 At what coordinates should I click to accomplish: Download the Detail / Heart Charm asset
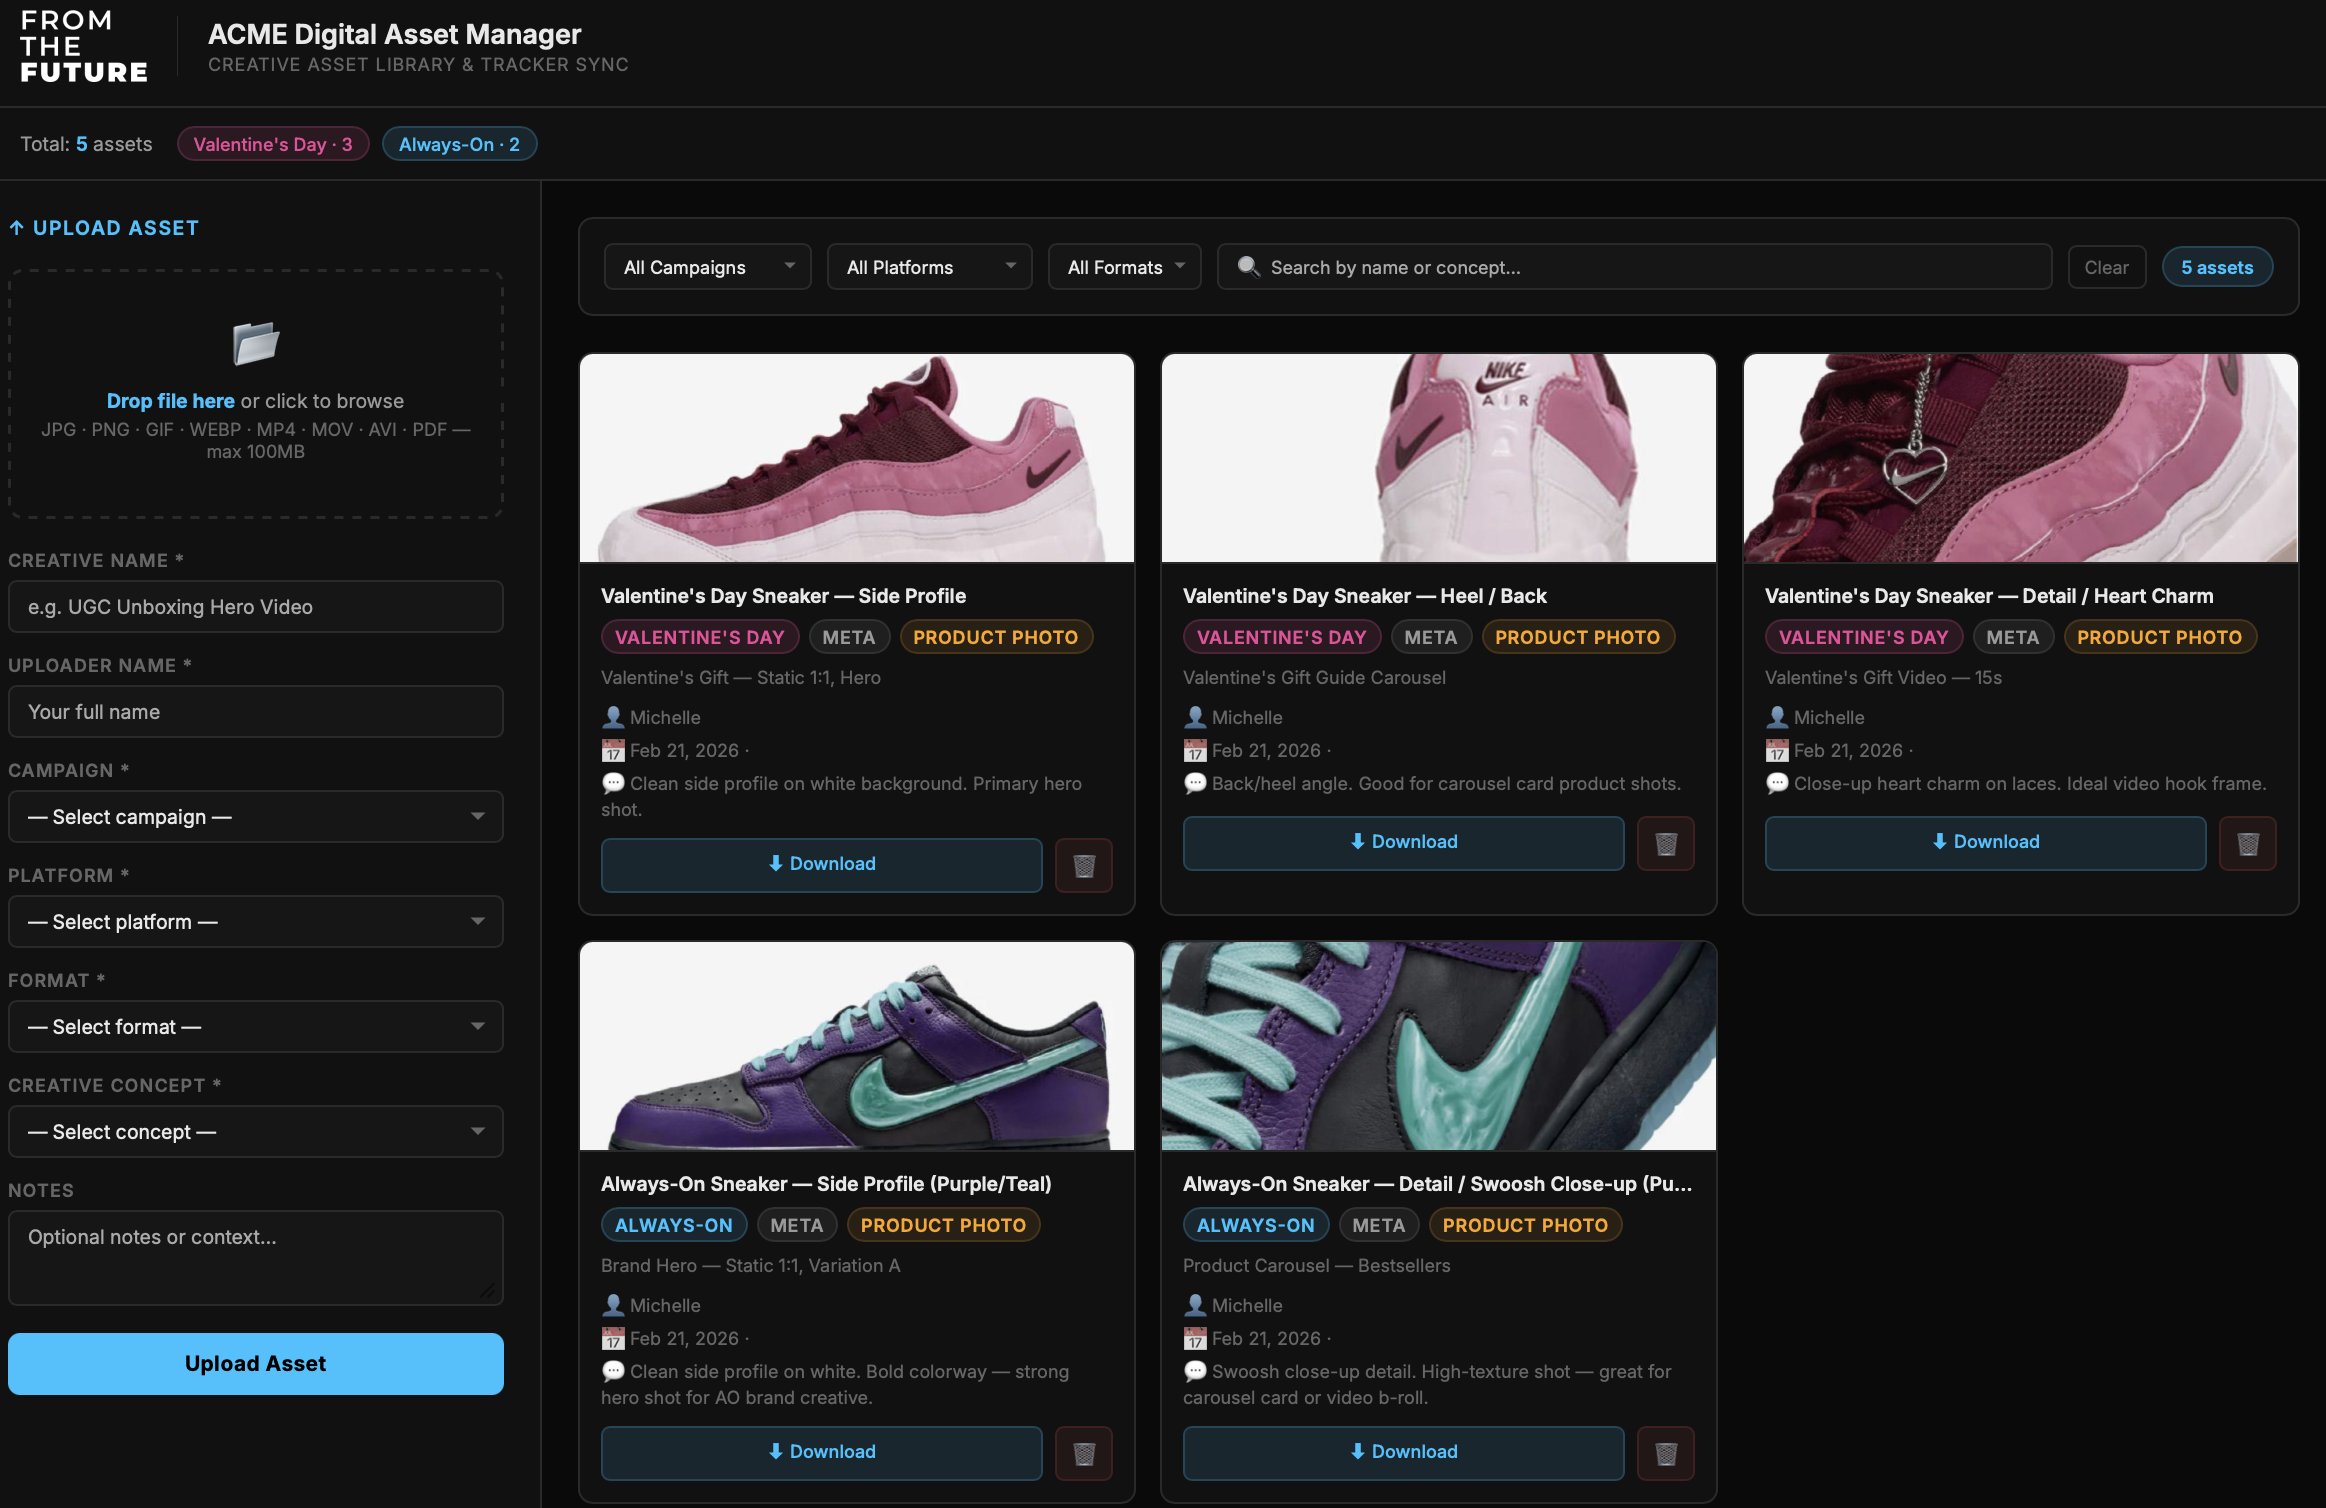pos(1985,842)
